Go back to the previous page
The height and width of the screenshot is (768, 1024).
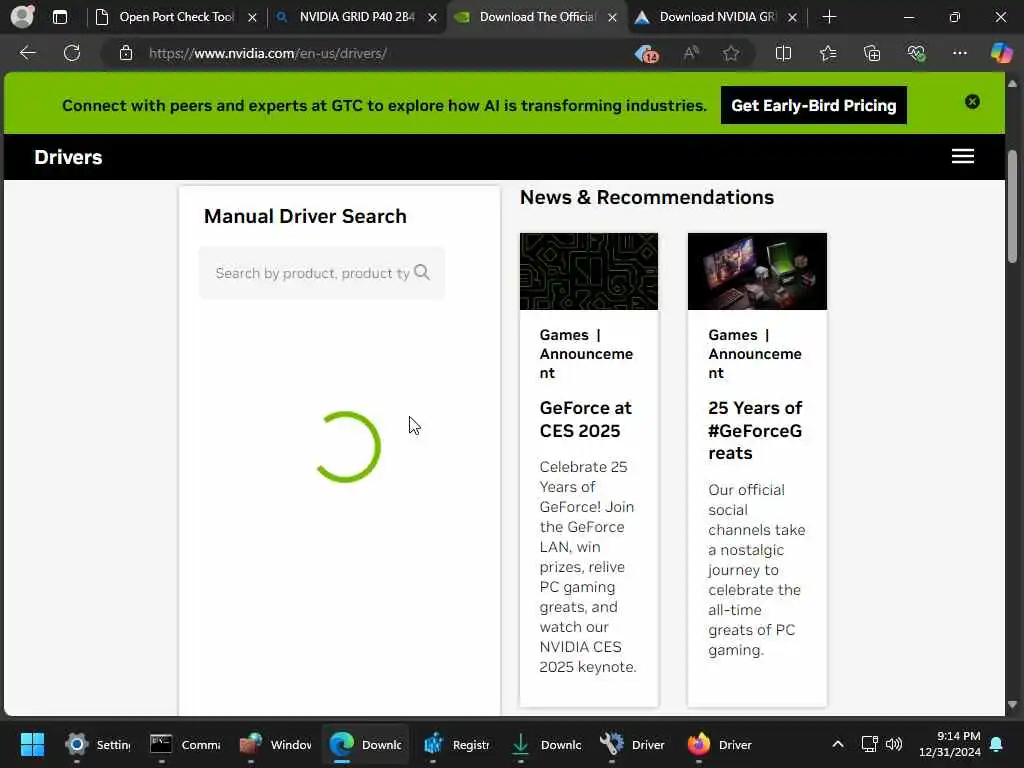[x=27, y=53]
